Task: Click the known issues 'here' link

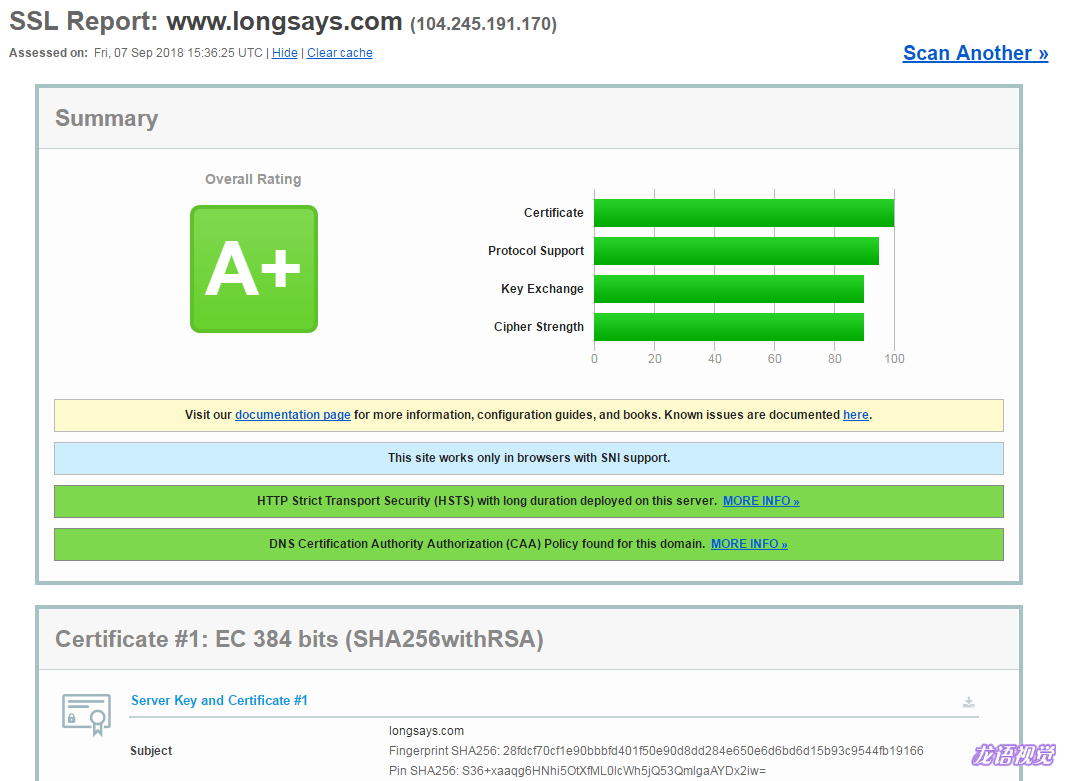Action: pyautogui.click(x=855, y=415)
